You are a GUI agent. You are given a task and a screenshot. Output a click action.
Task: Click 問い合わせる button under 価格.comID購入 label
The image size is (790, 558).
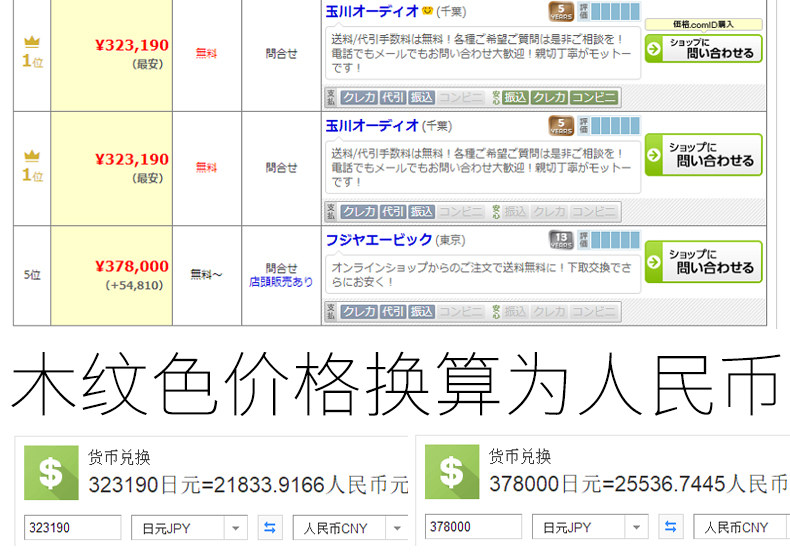point(703,49)
